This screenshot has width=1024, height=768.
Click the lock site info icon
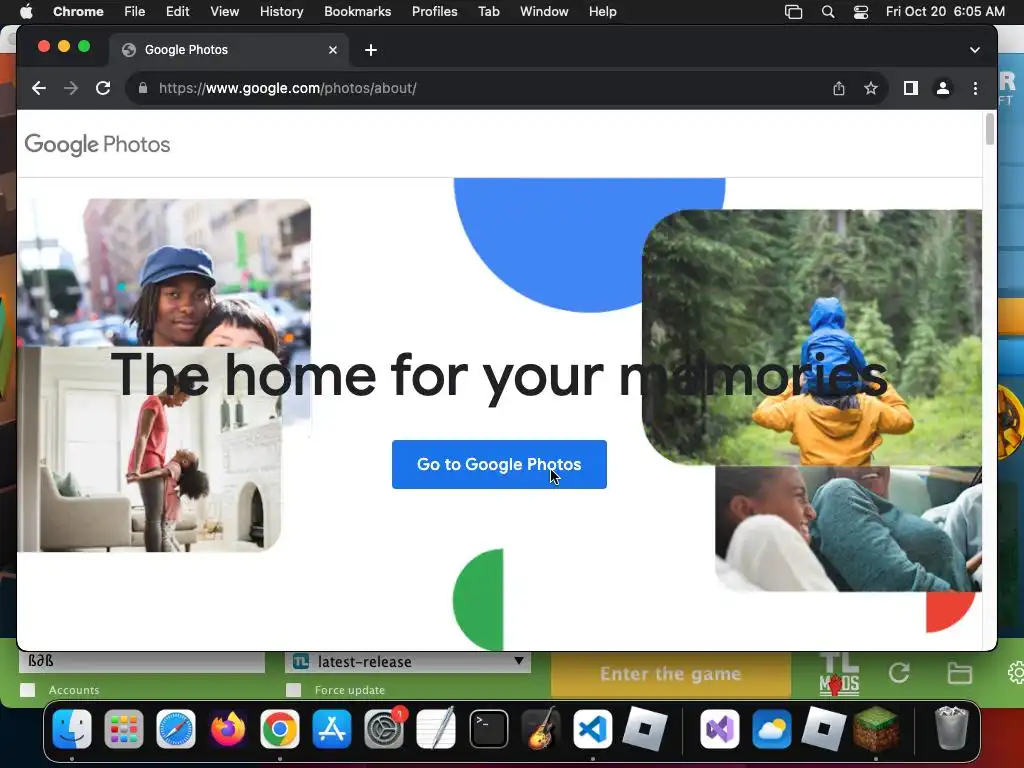pos(143,88)
